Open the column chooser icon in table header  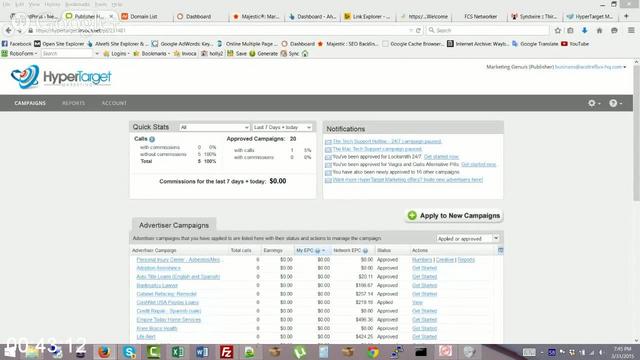500,250
